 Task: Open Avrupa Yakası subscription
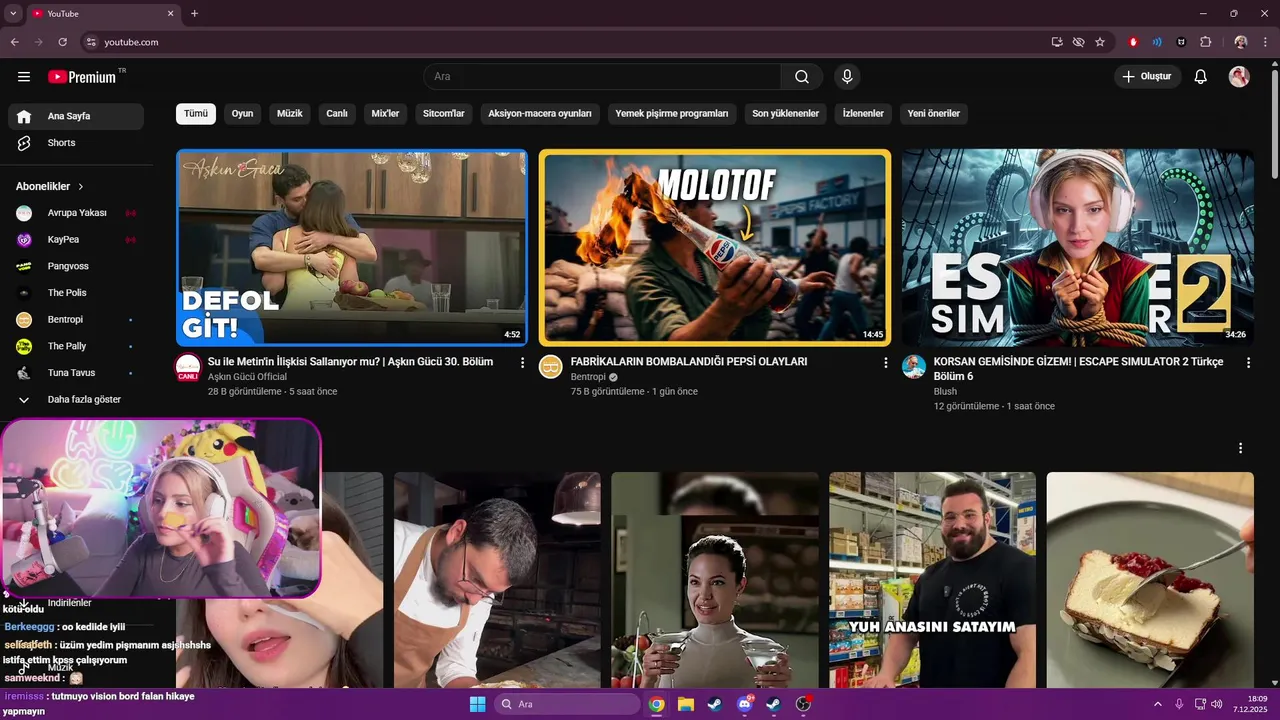[76, 213]
